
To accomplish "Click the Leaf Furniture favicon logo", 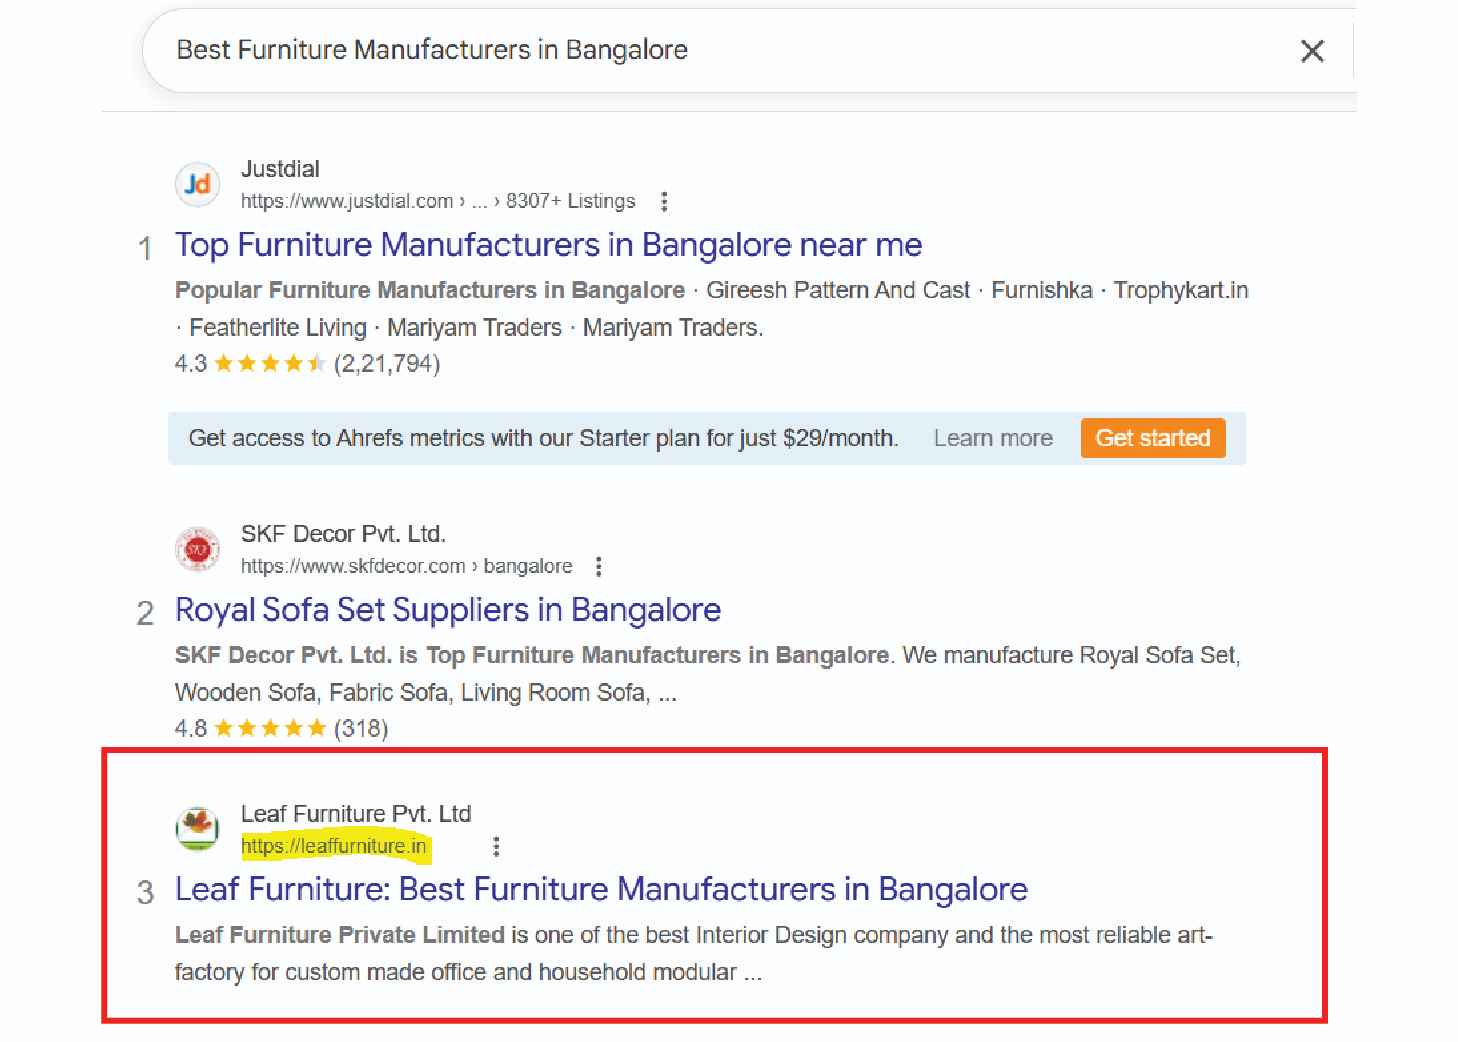I will click(x=198, y=829).
